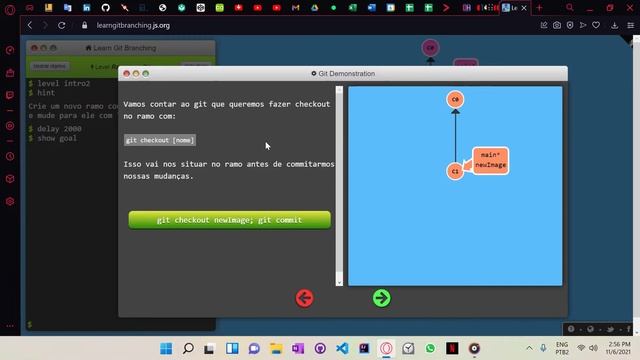
Task: Switch to the Word tab
Action: (x=371, y=8)
